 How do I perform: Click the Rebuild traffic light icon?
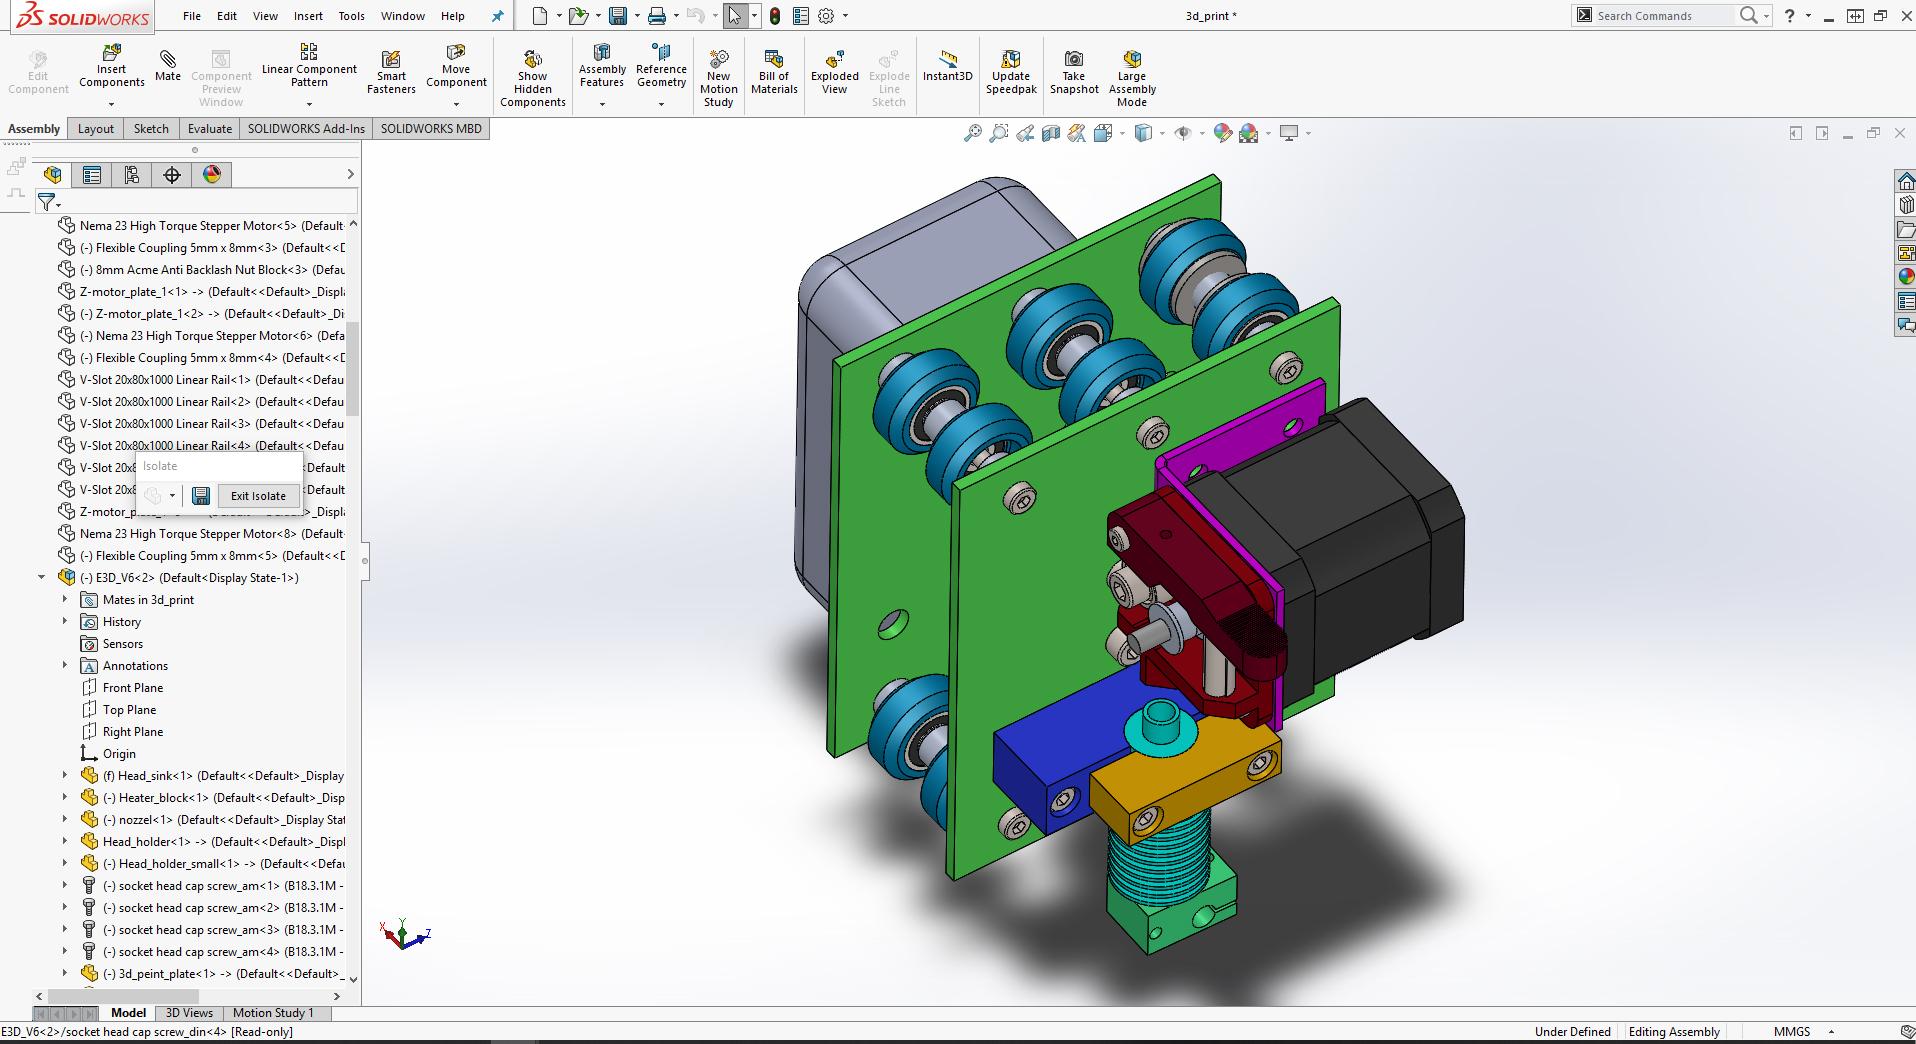tap(775, 16)
